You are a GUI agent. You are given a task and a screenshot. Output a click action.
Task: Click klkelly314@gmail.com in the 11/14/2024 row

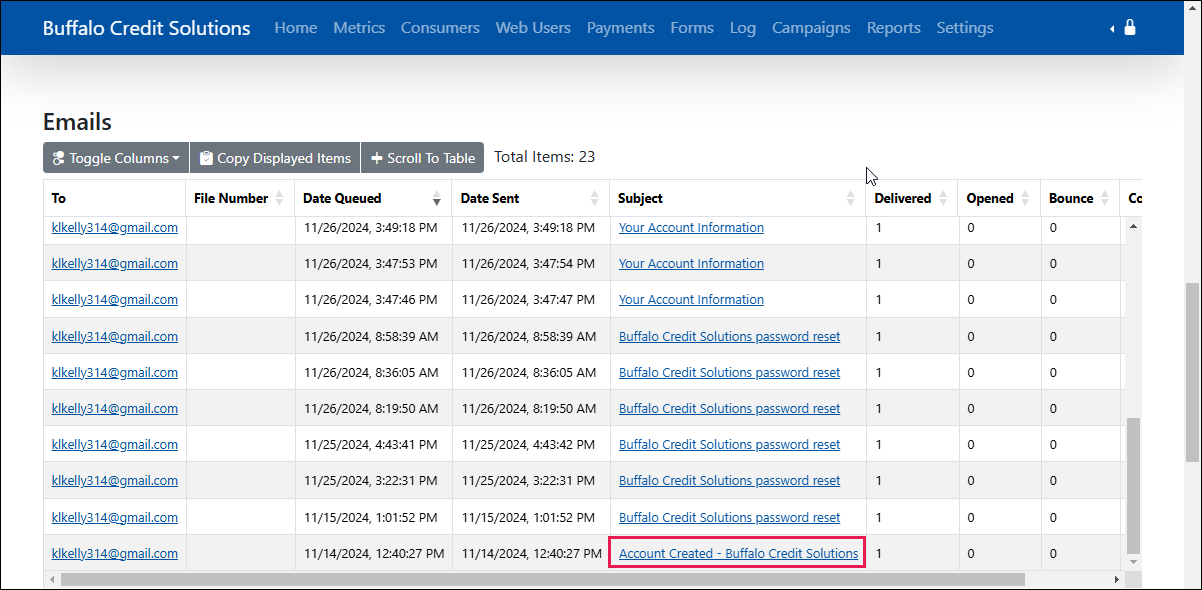point(115,553)
